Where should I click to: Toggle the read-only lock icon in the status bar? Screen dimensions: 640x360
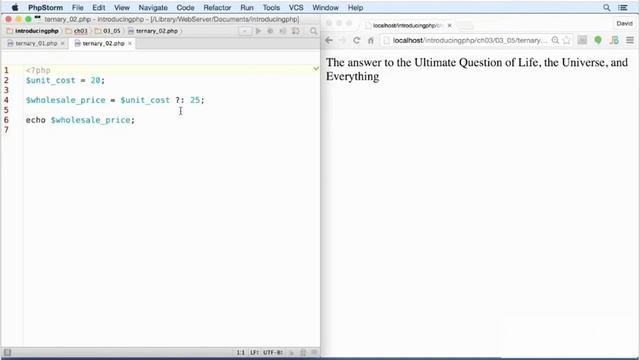[292, 352]
